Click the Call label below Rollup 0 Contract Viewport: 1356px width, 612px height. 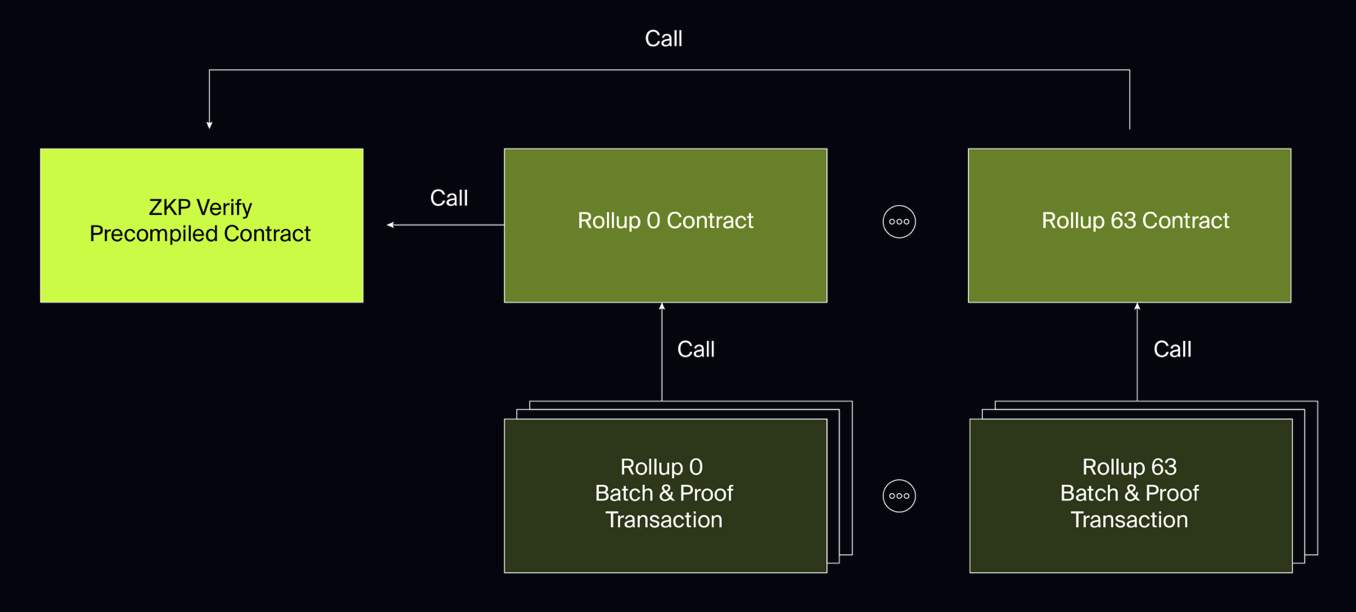point(696,349)
